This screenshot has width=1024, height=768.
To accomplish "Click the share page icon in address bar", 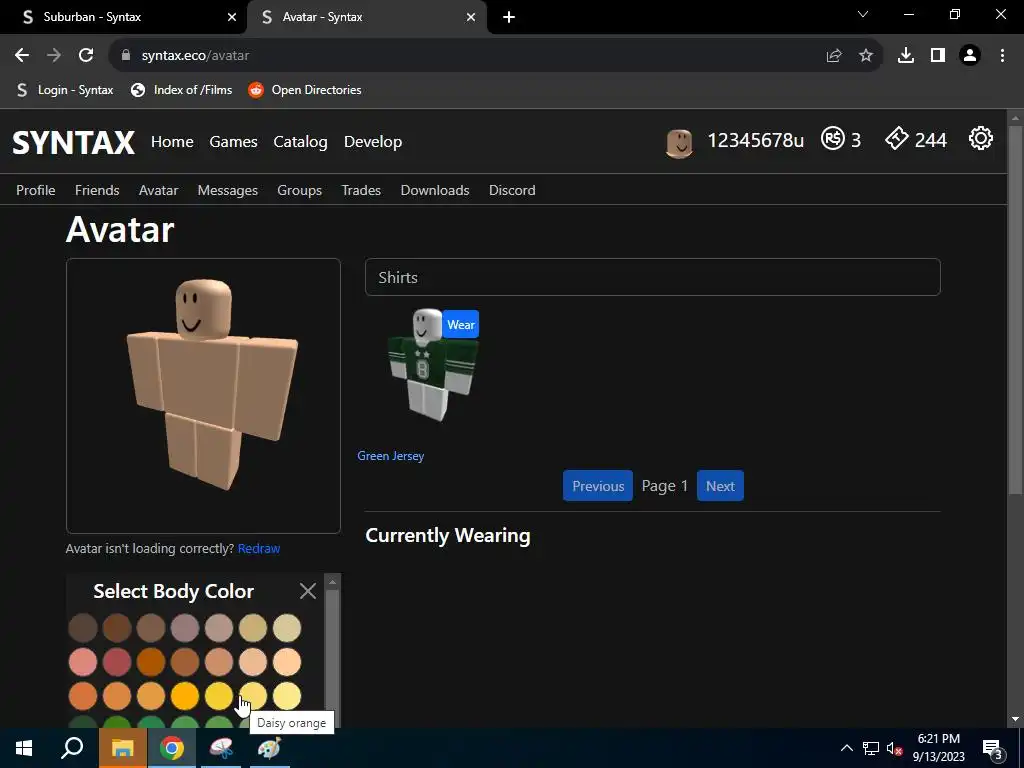I will (833, 56).
